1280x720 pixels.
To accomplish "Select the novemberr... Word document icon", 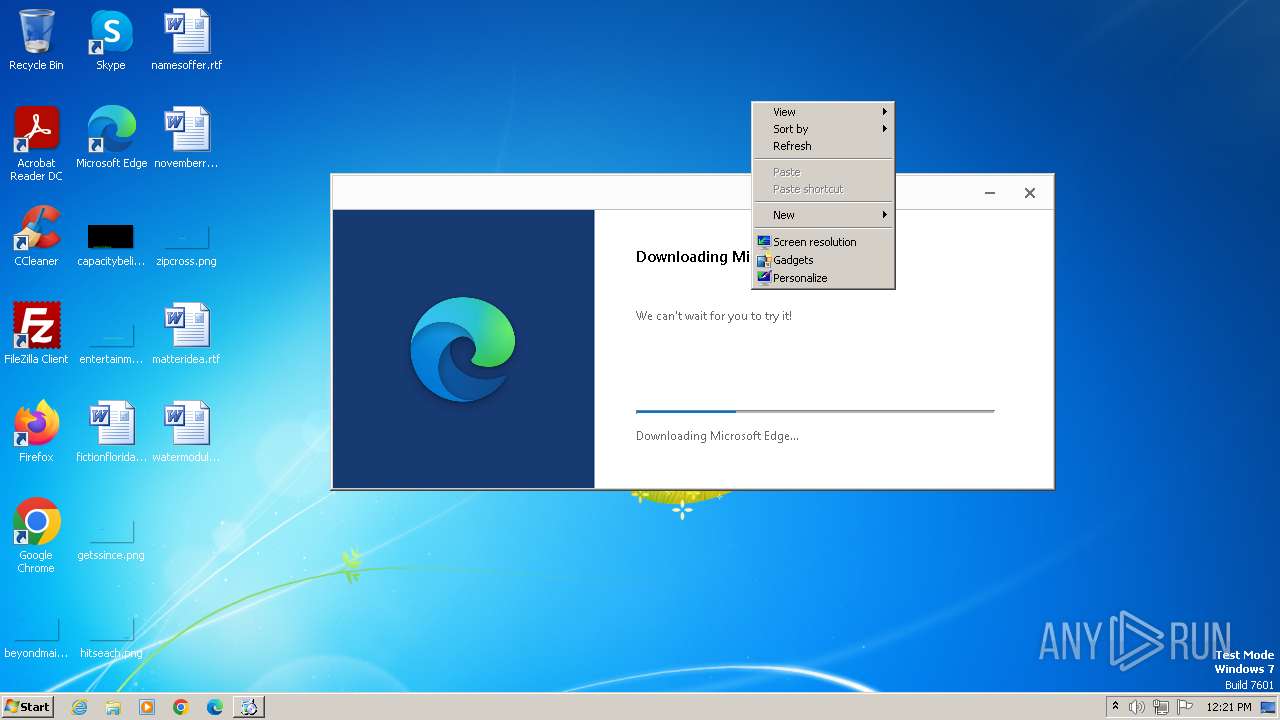I will click(x=186, y=137).
